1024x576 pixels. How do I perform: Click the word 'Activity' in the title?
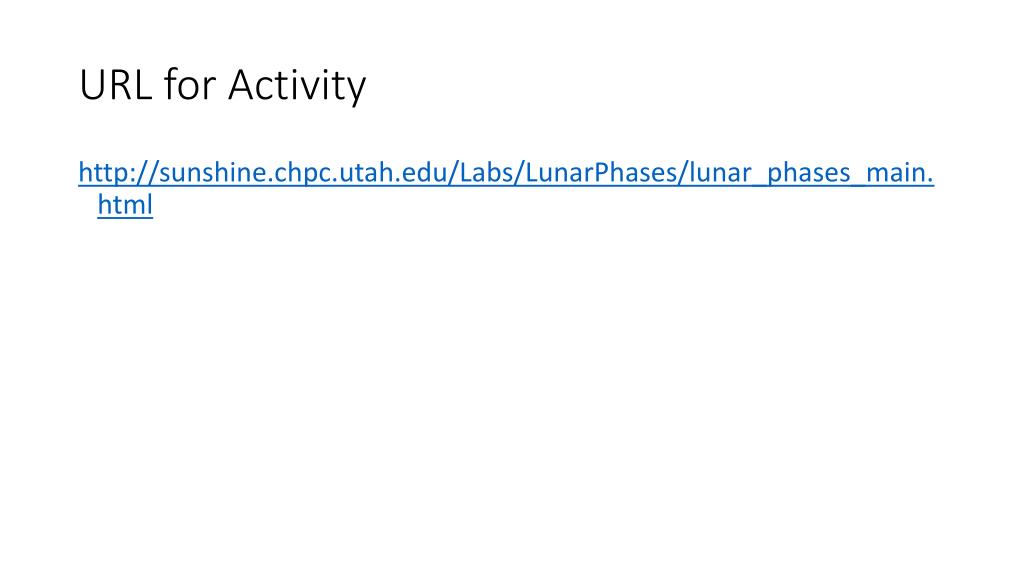coord(297,85)
